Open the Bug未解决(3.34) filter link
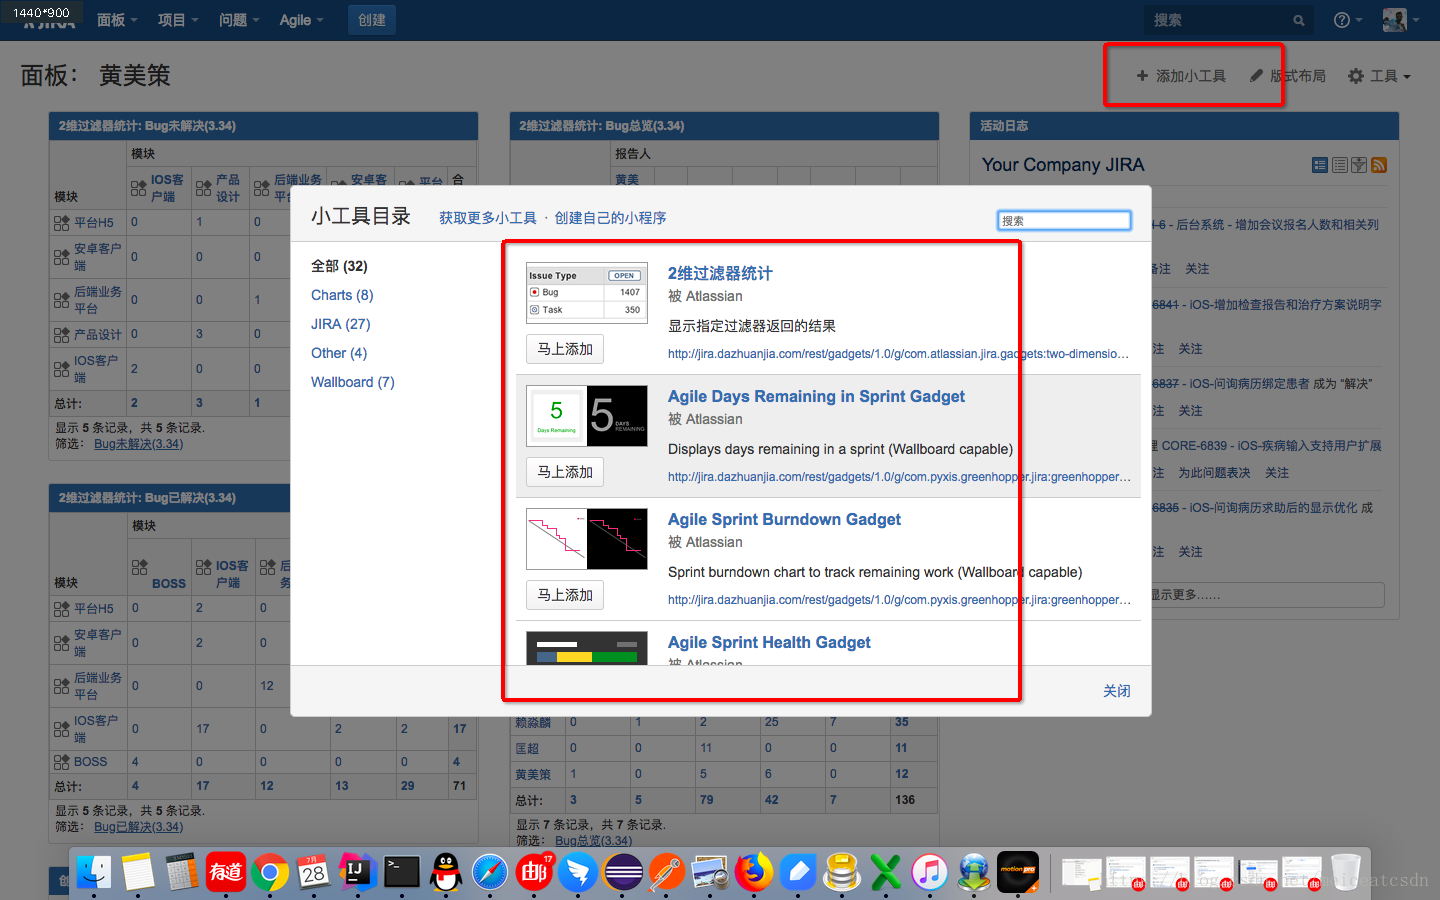 [x=139, y=444]
